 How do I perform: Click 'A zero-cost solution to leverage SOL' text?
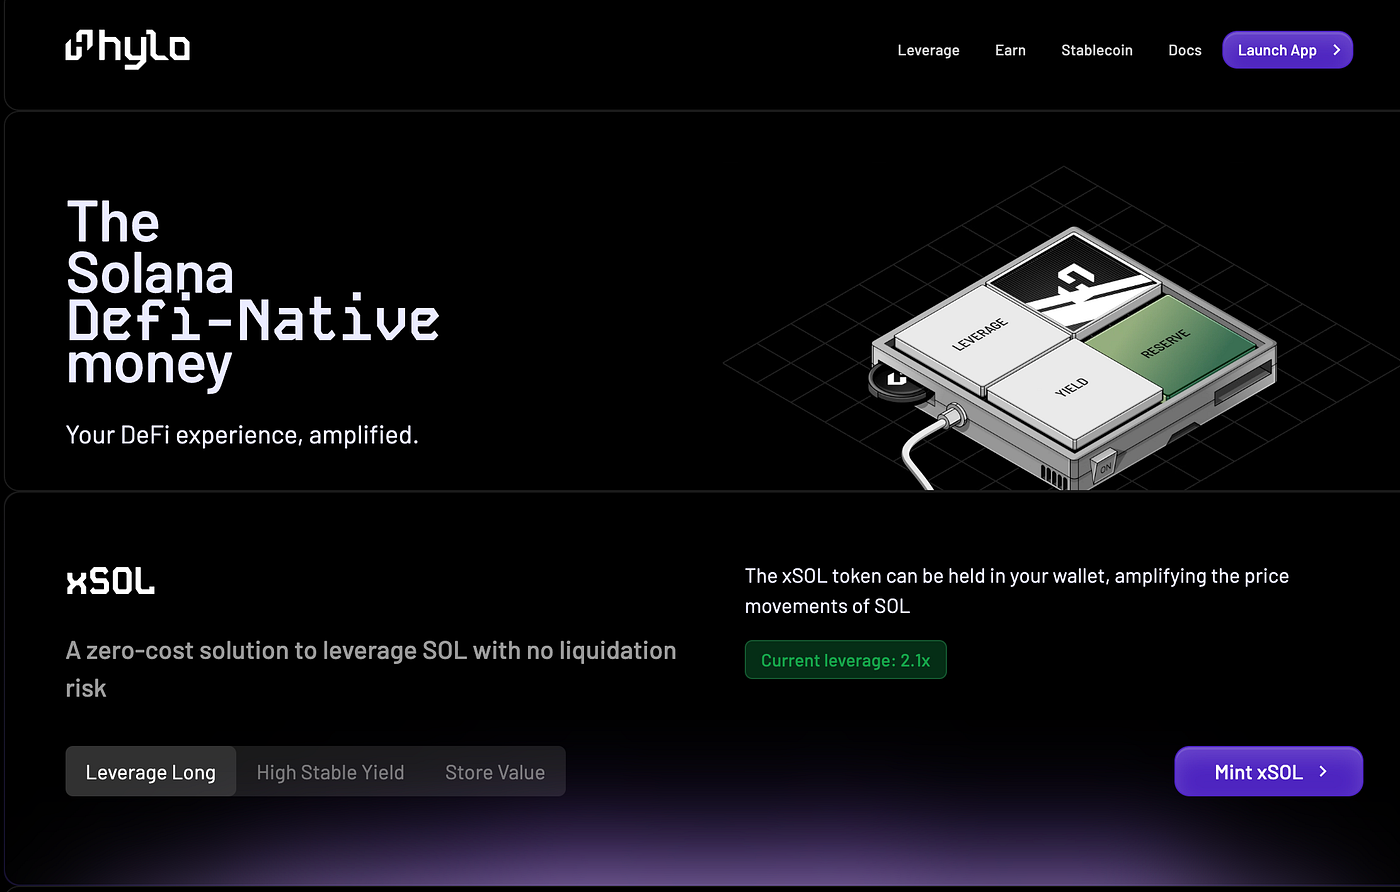(371, 669)
